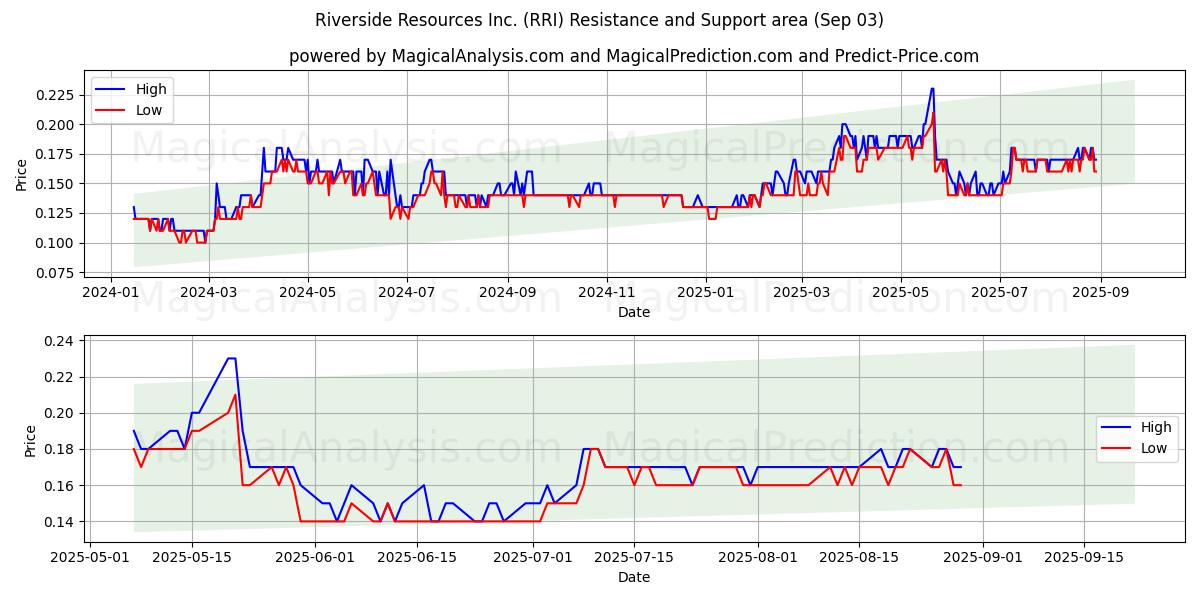Click the '2024-09' x-axis label
Viewport: 1200px width, 600px height.
pos(507,292)
